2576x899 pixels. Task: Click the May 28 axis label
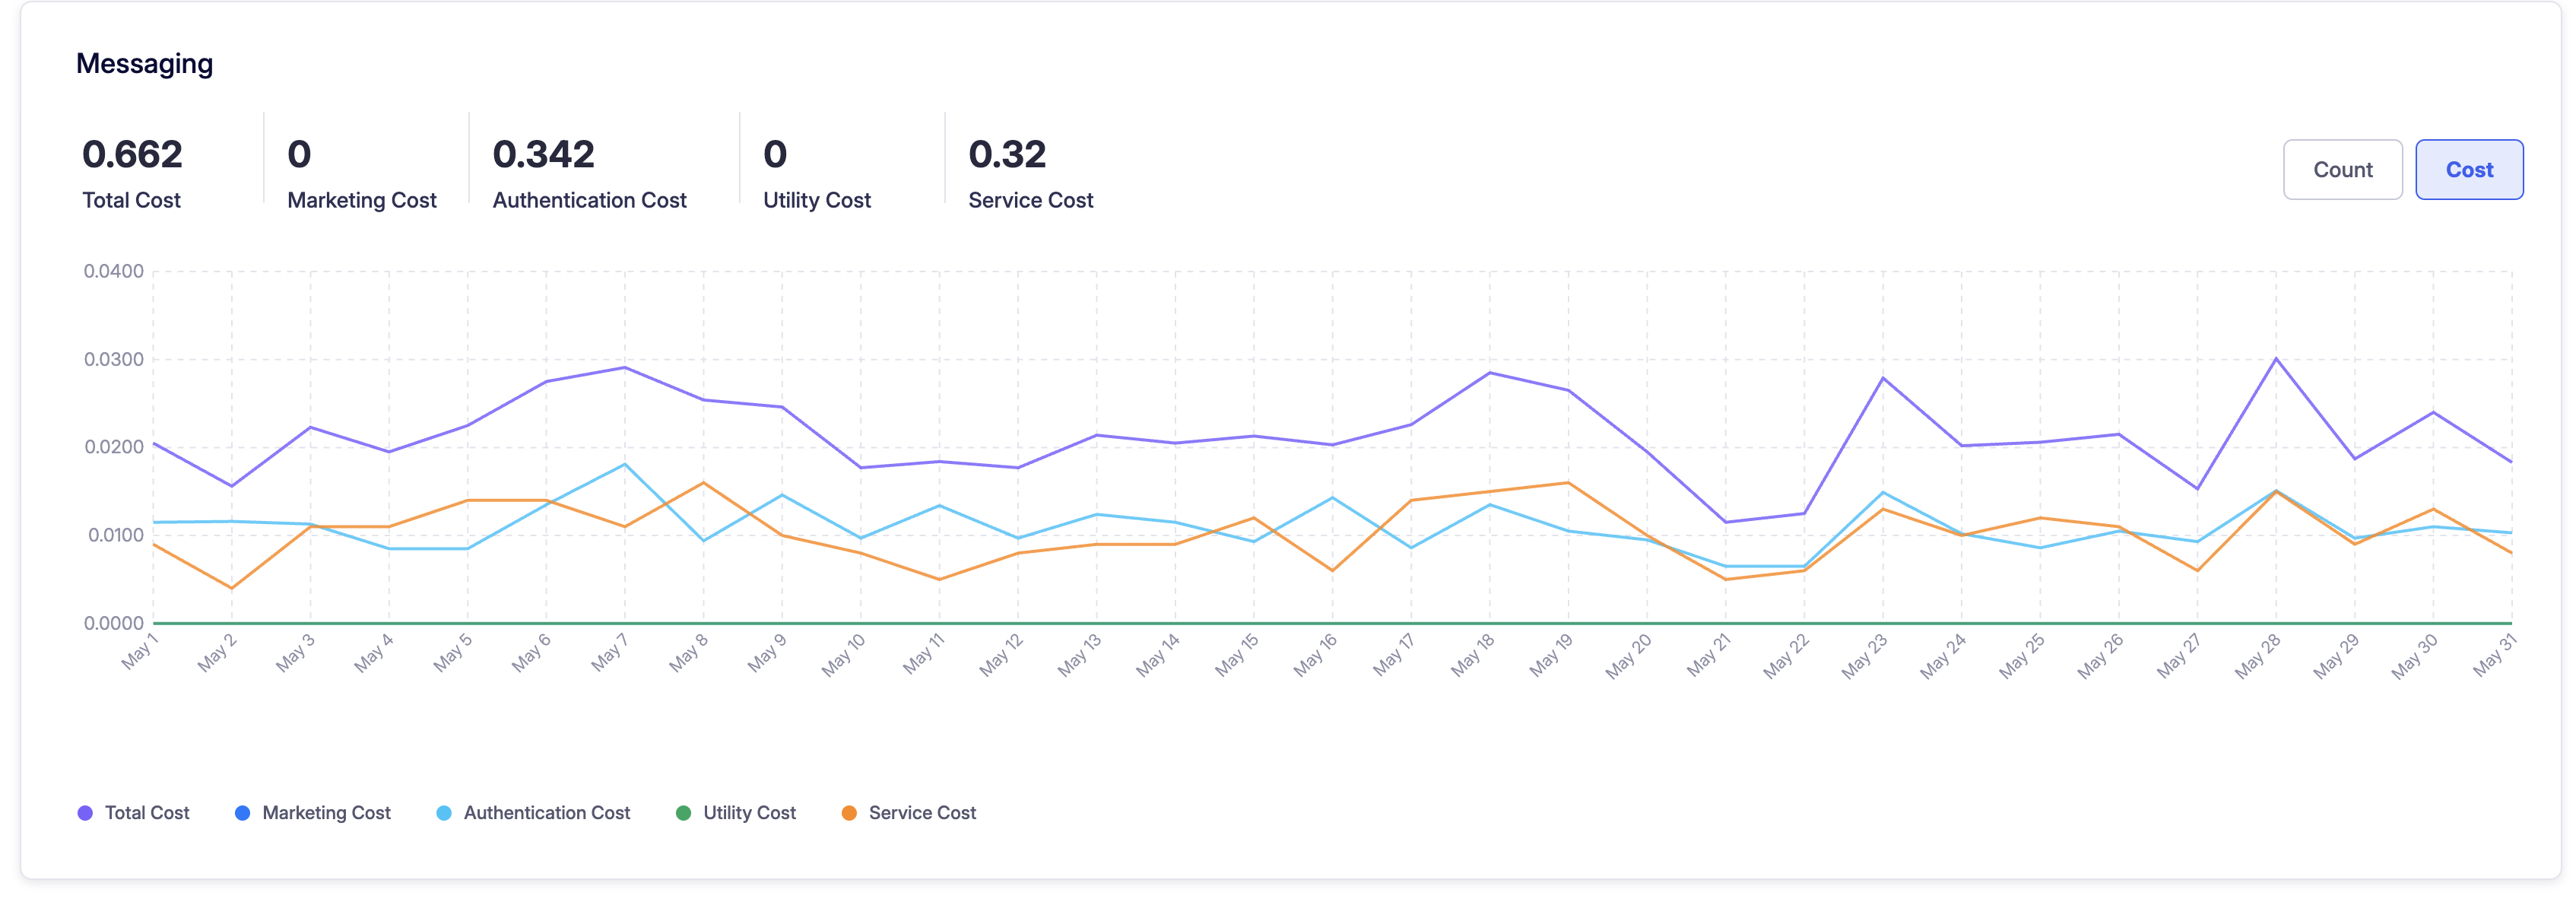click(x=2257, y=656)
